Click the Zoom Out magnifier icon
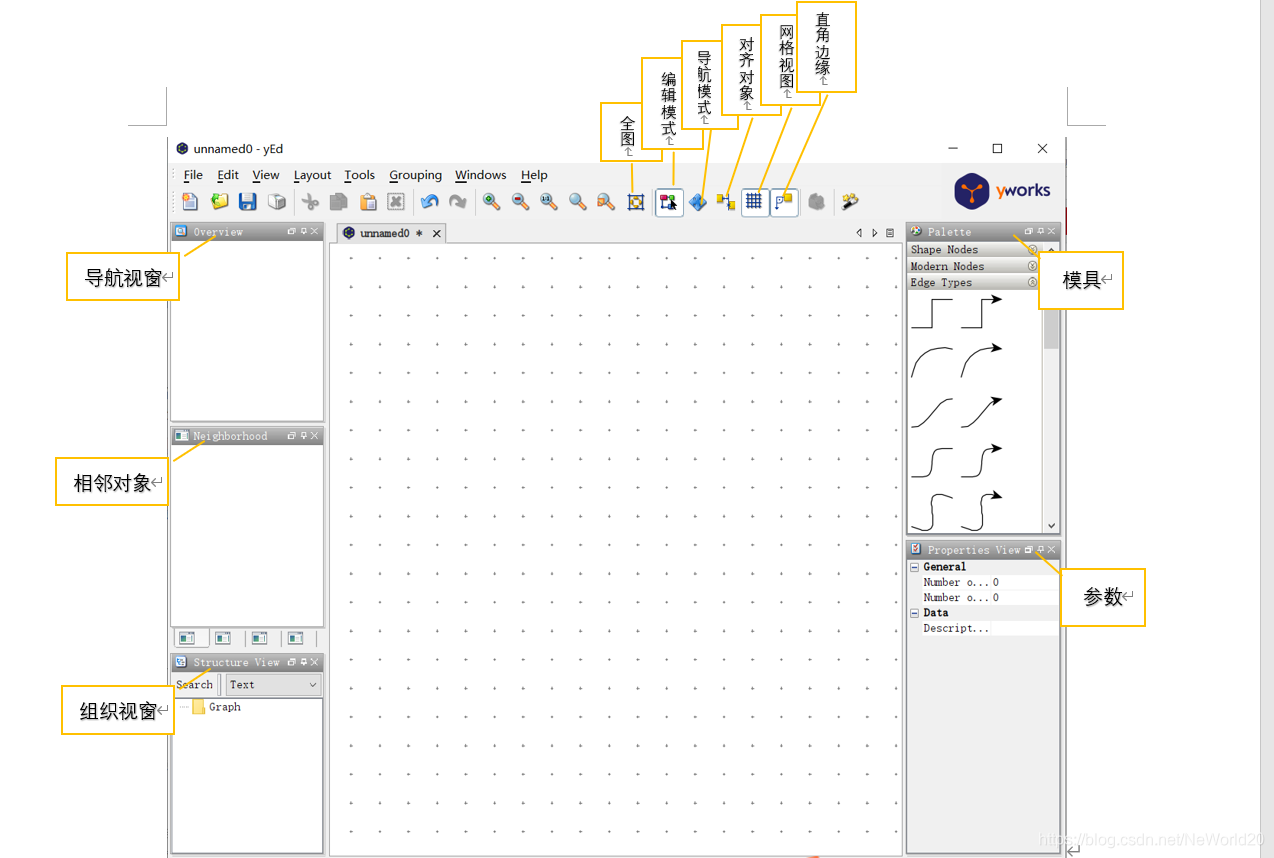This screenshot has height=858, width=1274. tap(520, 202)
